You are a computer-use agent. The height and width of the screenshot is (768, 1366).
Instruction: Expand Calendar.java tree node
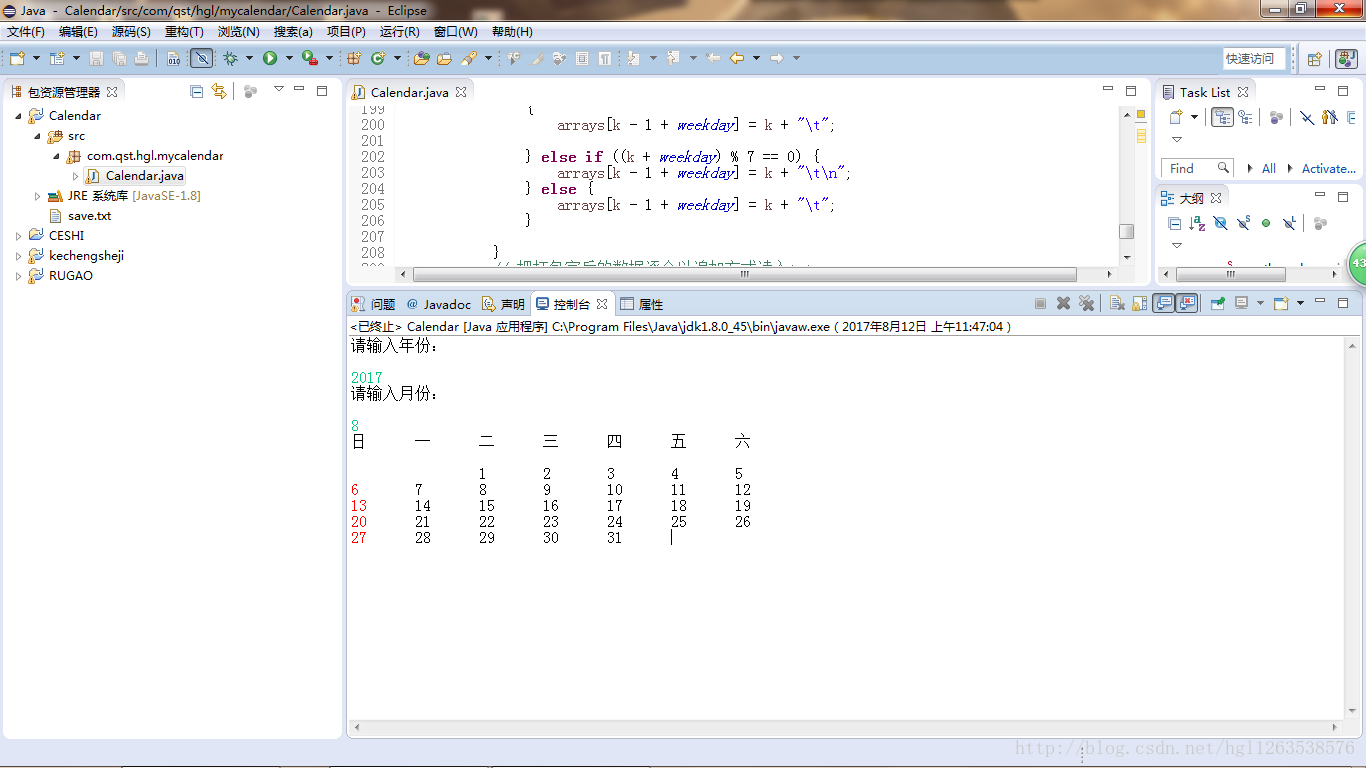pyautogui.click(x=75, y=176)
